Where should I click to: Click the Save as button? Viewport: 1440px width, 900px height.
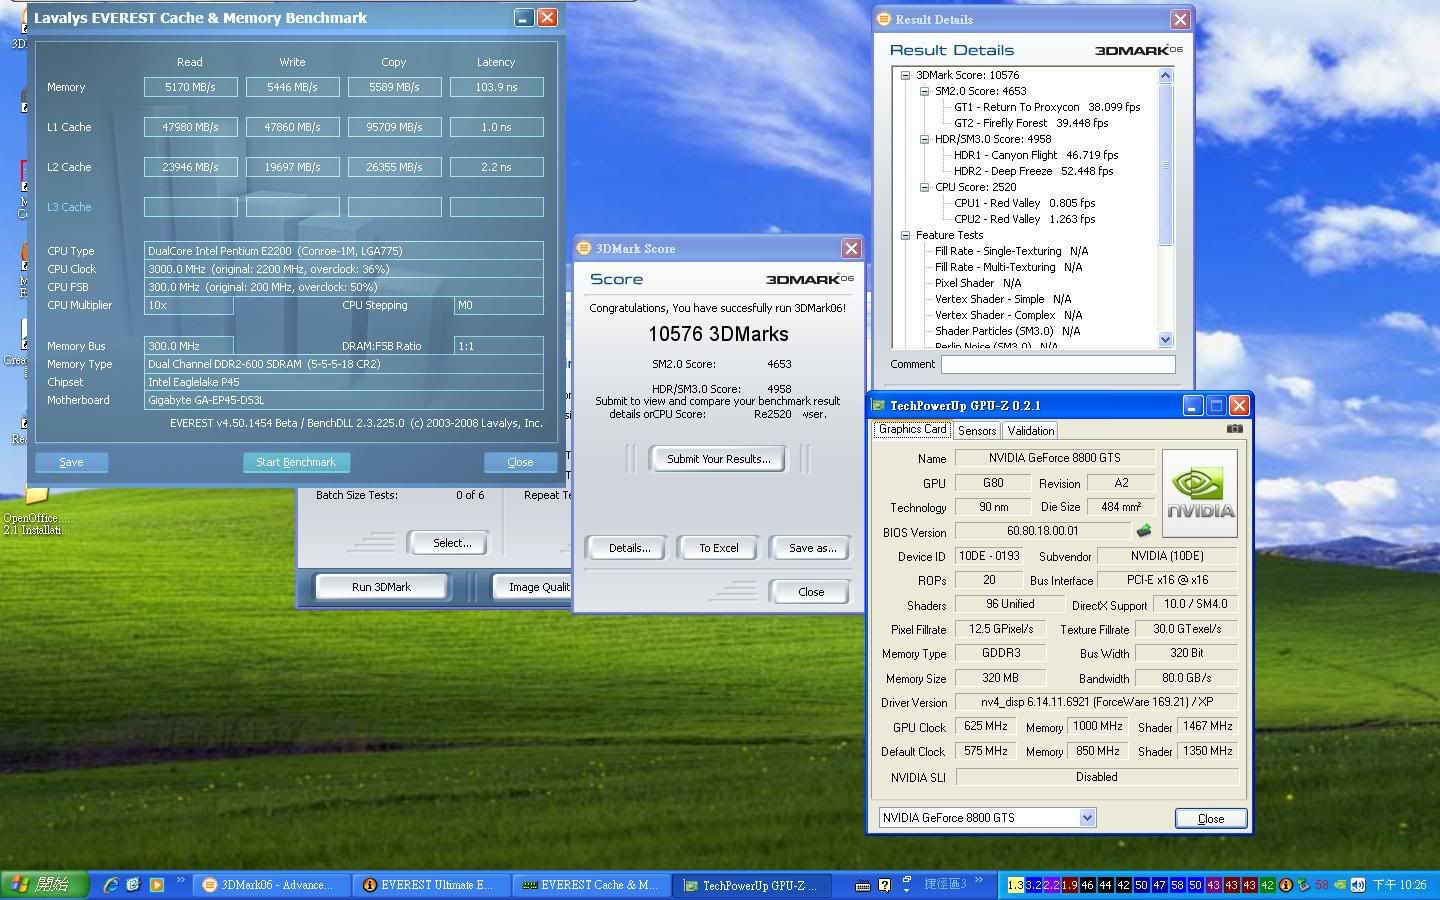(x=812, y=548)
